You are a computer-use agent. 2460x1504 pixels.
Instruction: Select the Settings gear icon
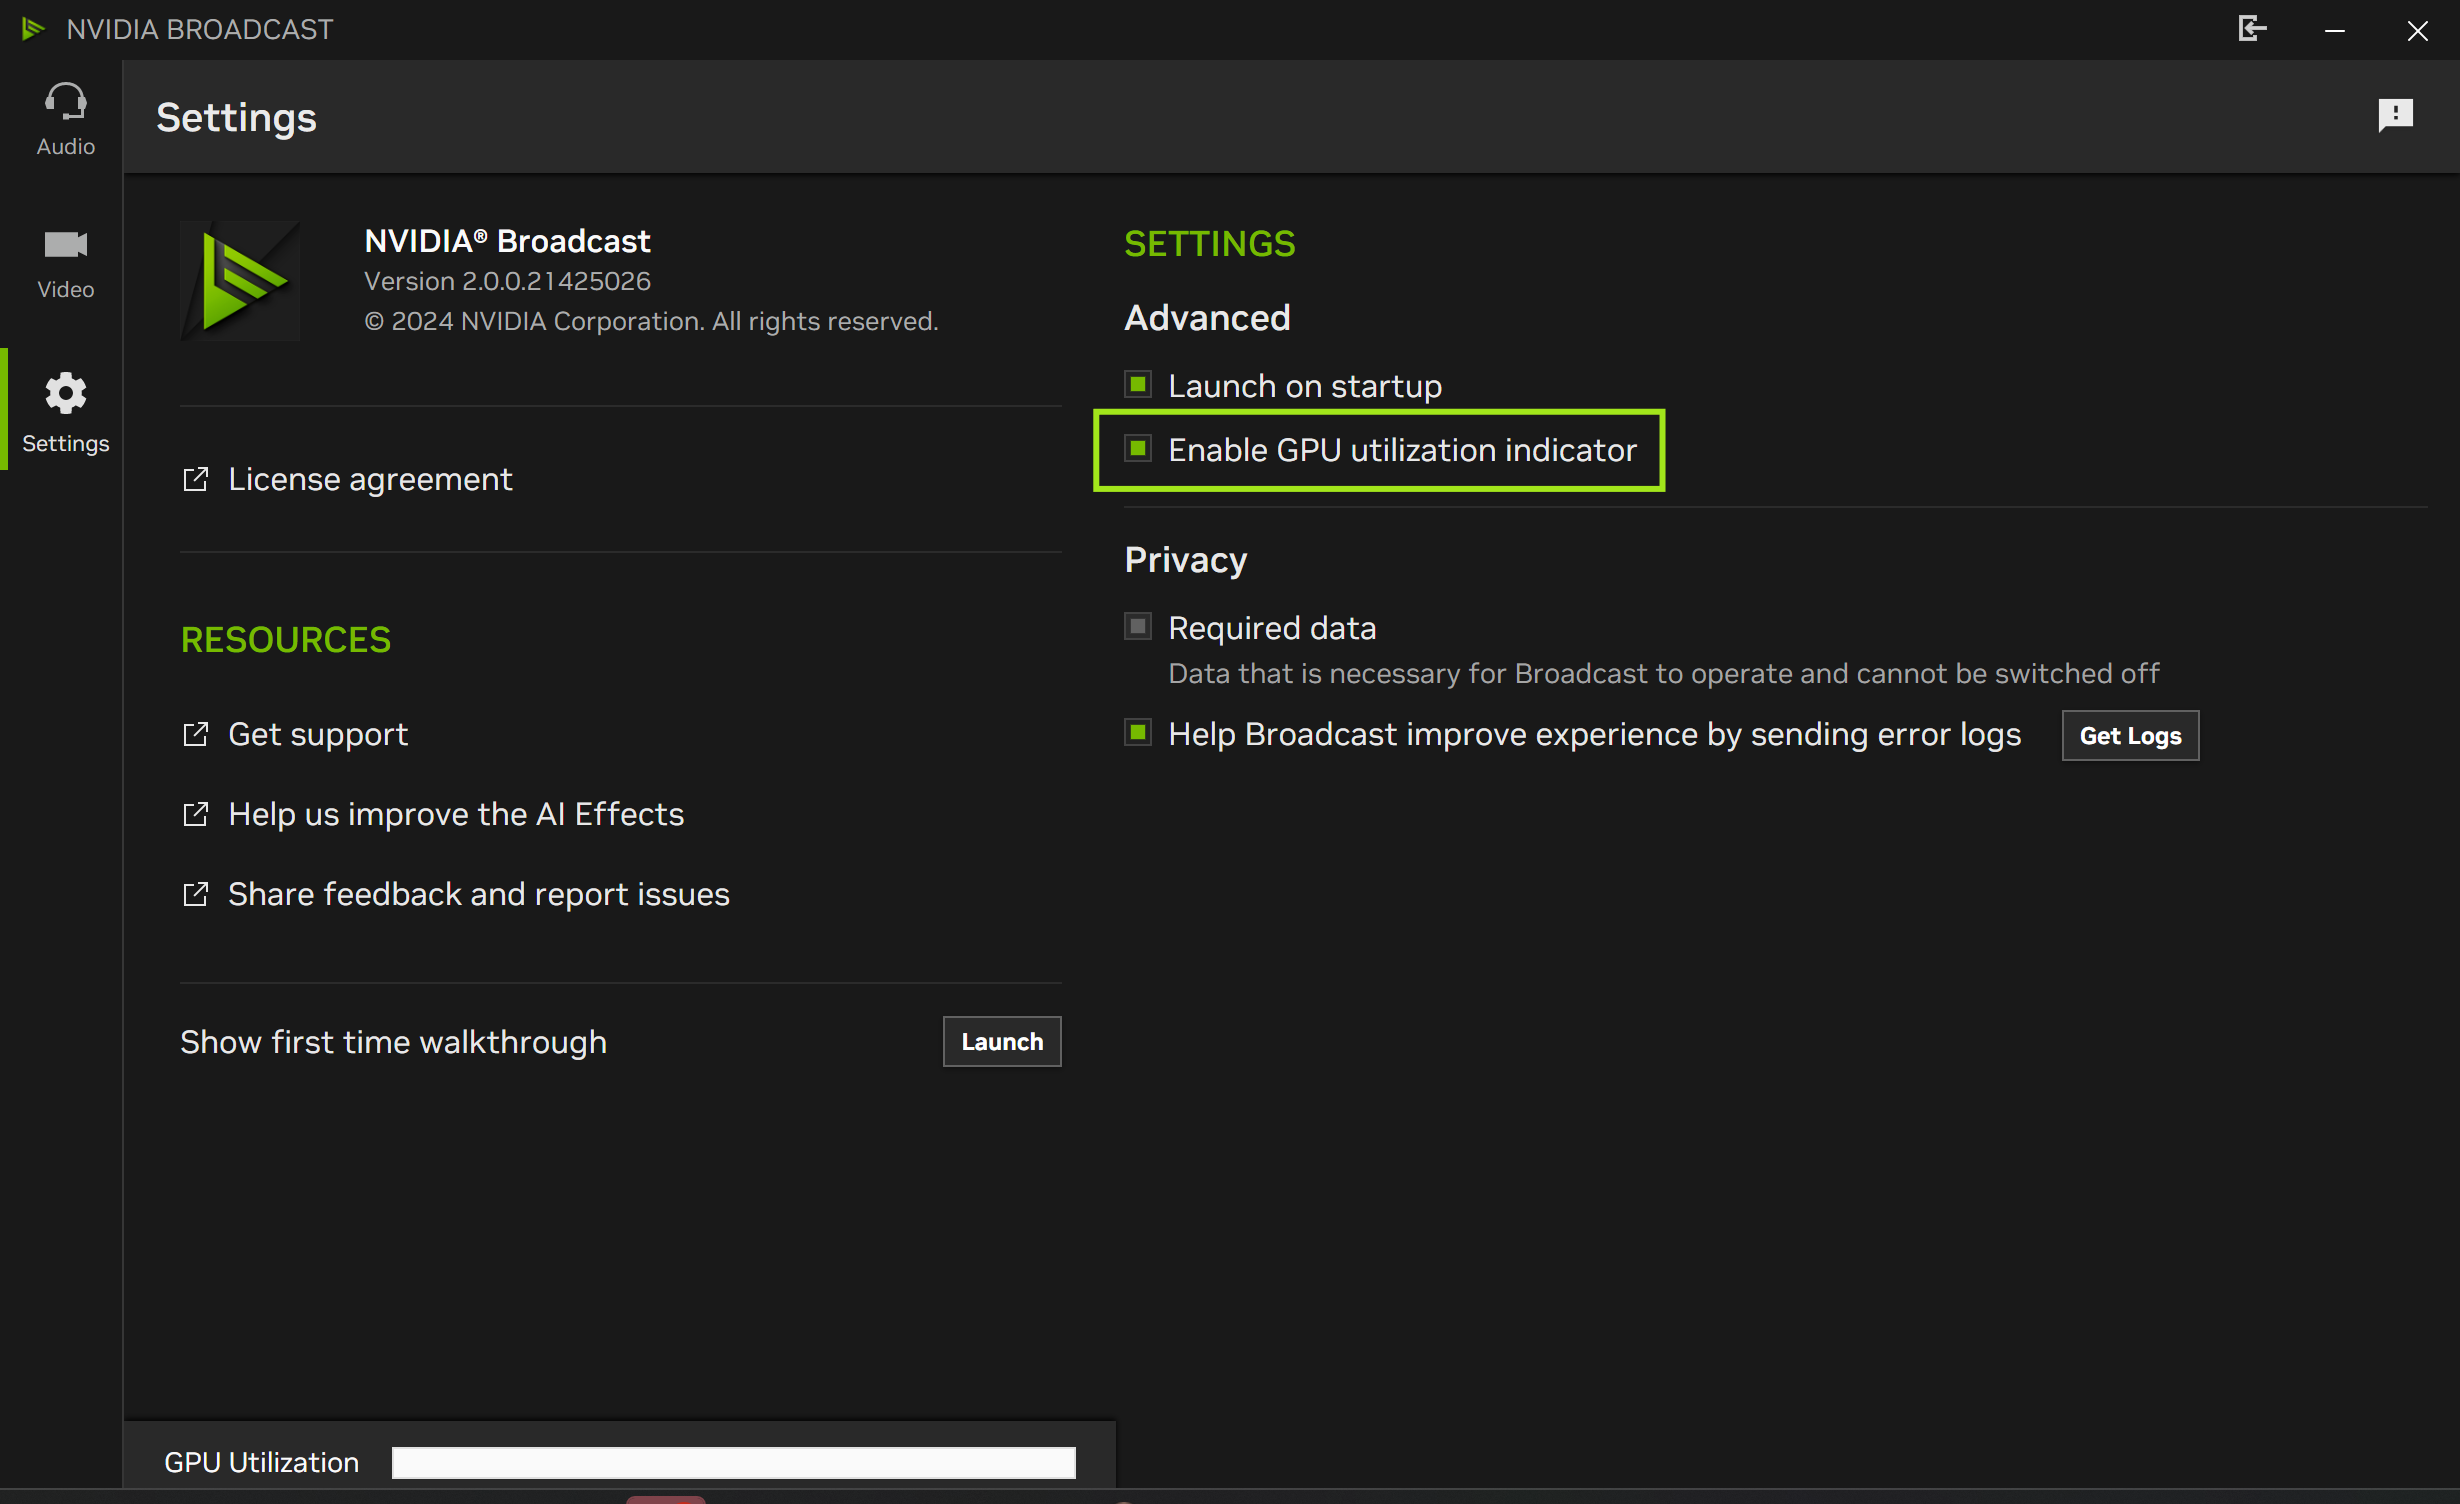(65, 394)
